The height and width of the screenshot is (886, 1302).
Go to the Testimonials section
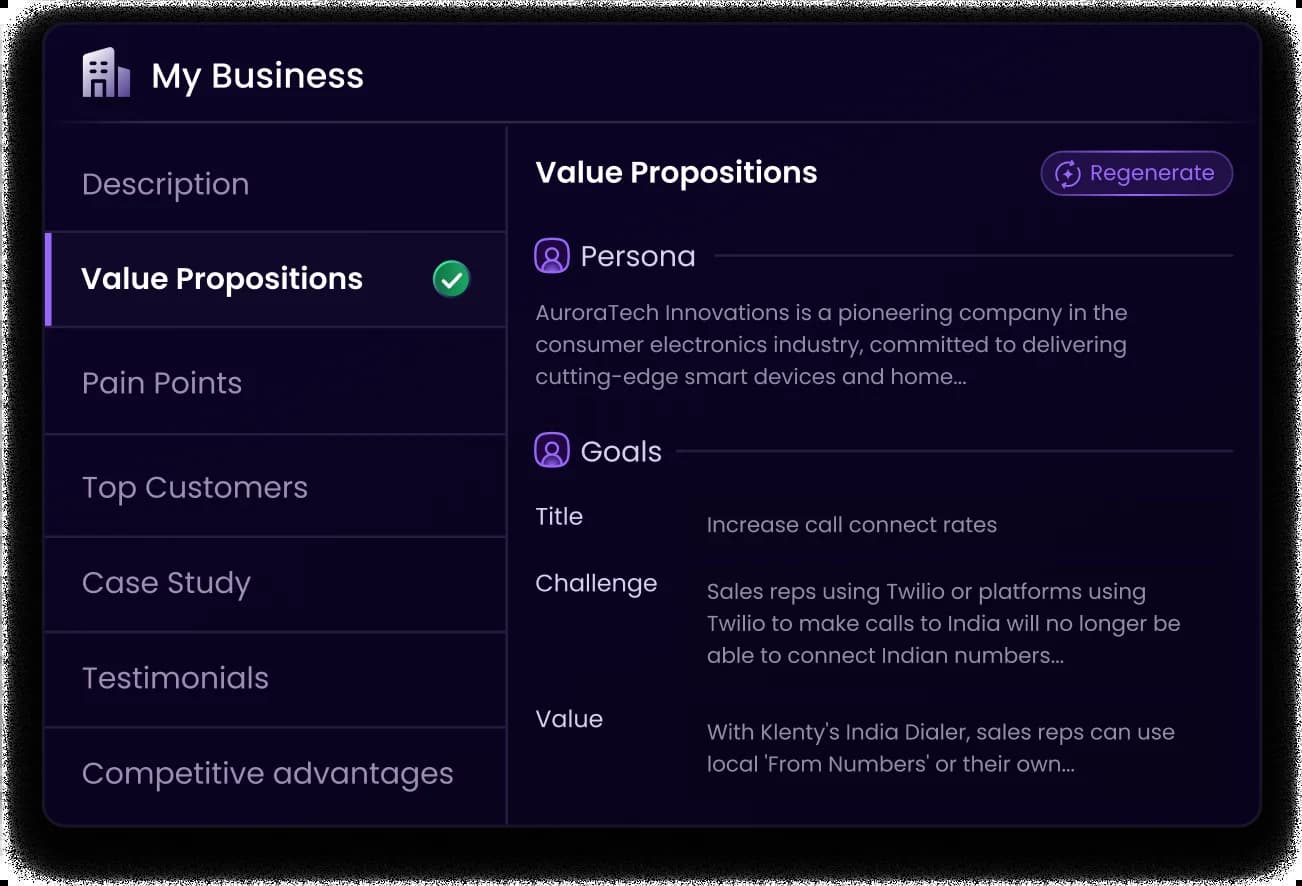276,678
